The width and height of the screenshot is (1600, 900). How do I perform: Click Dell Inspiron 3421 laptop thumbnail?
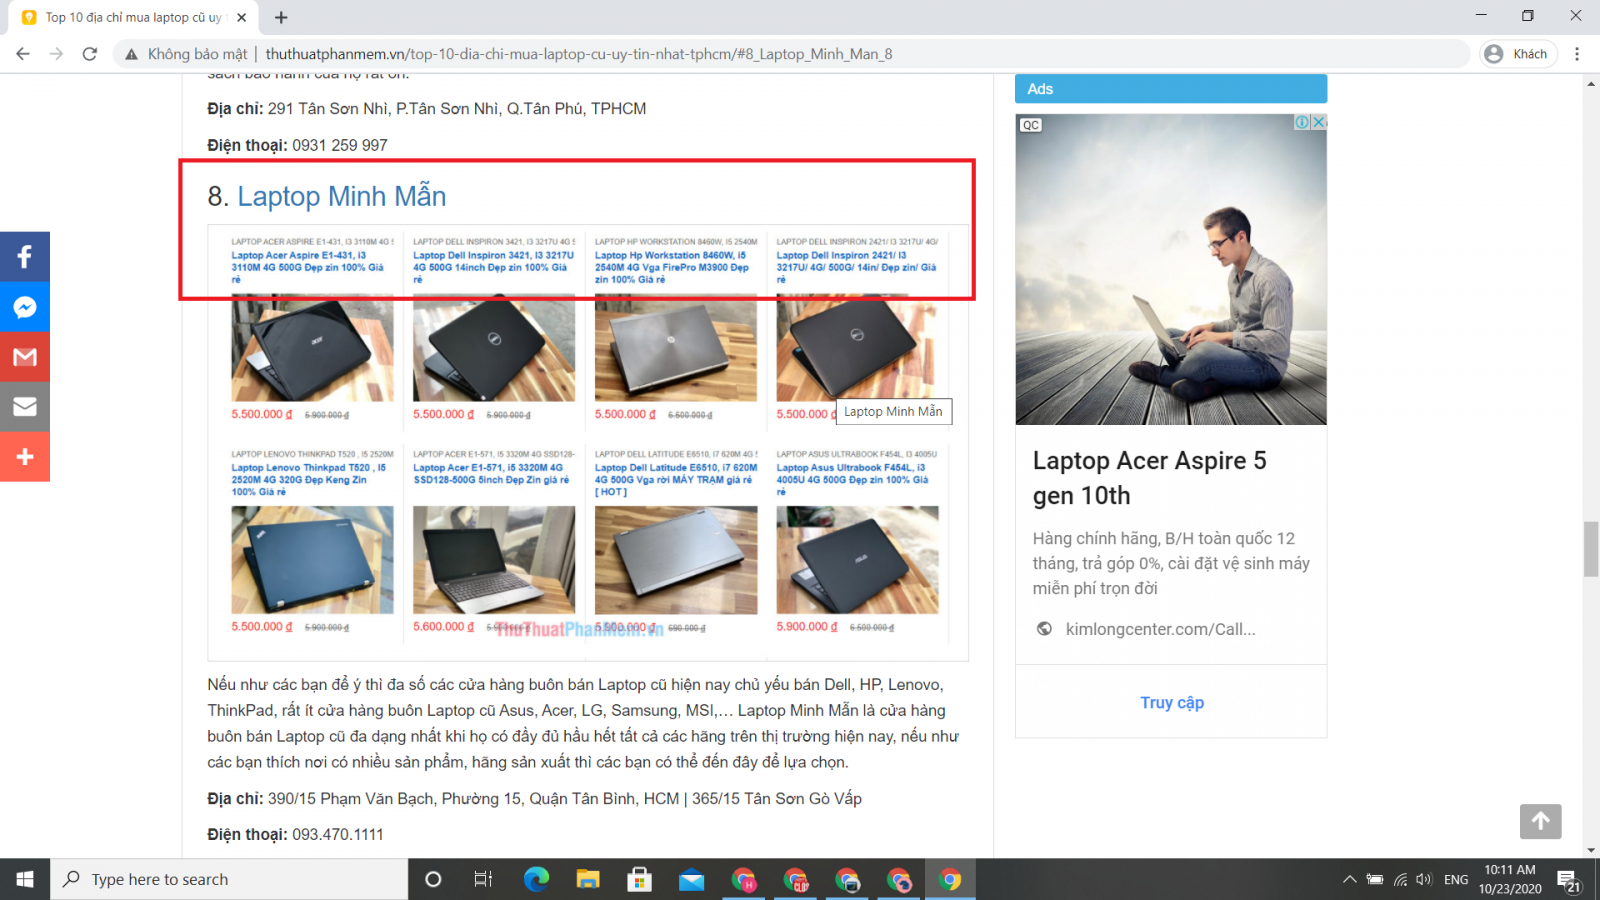[494, 348]
